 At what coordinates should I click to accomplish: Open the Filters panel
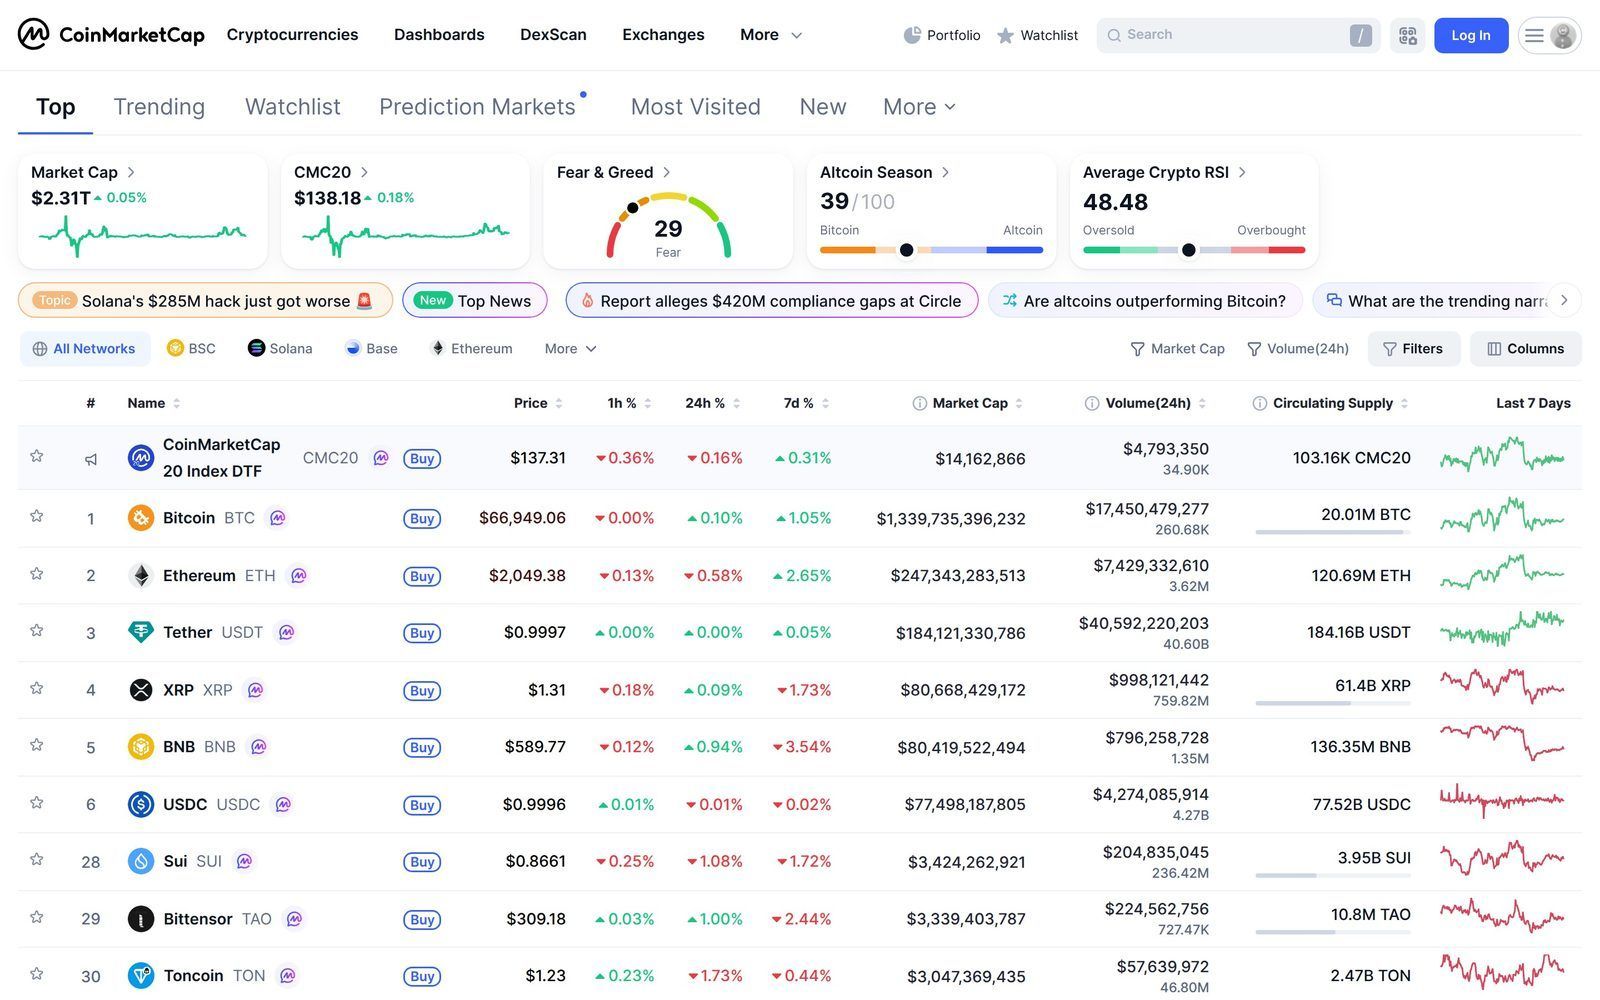(x=1413, y=348)
